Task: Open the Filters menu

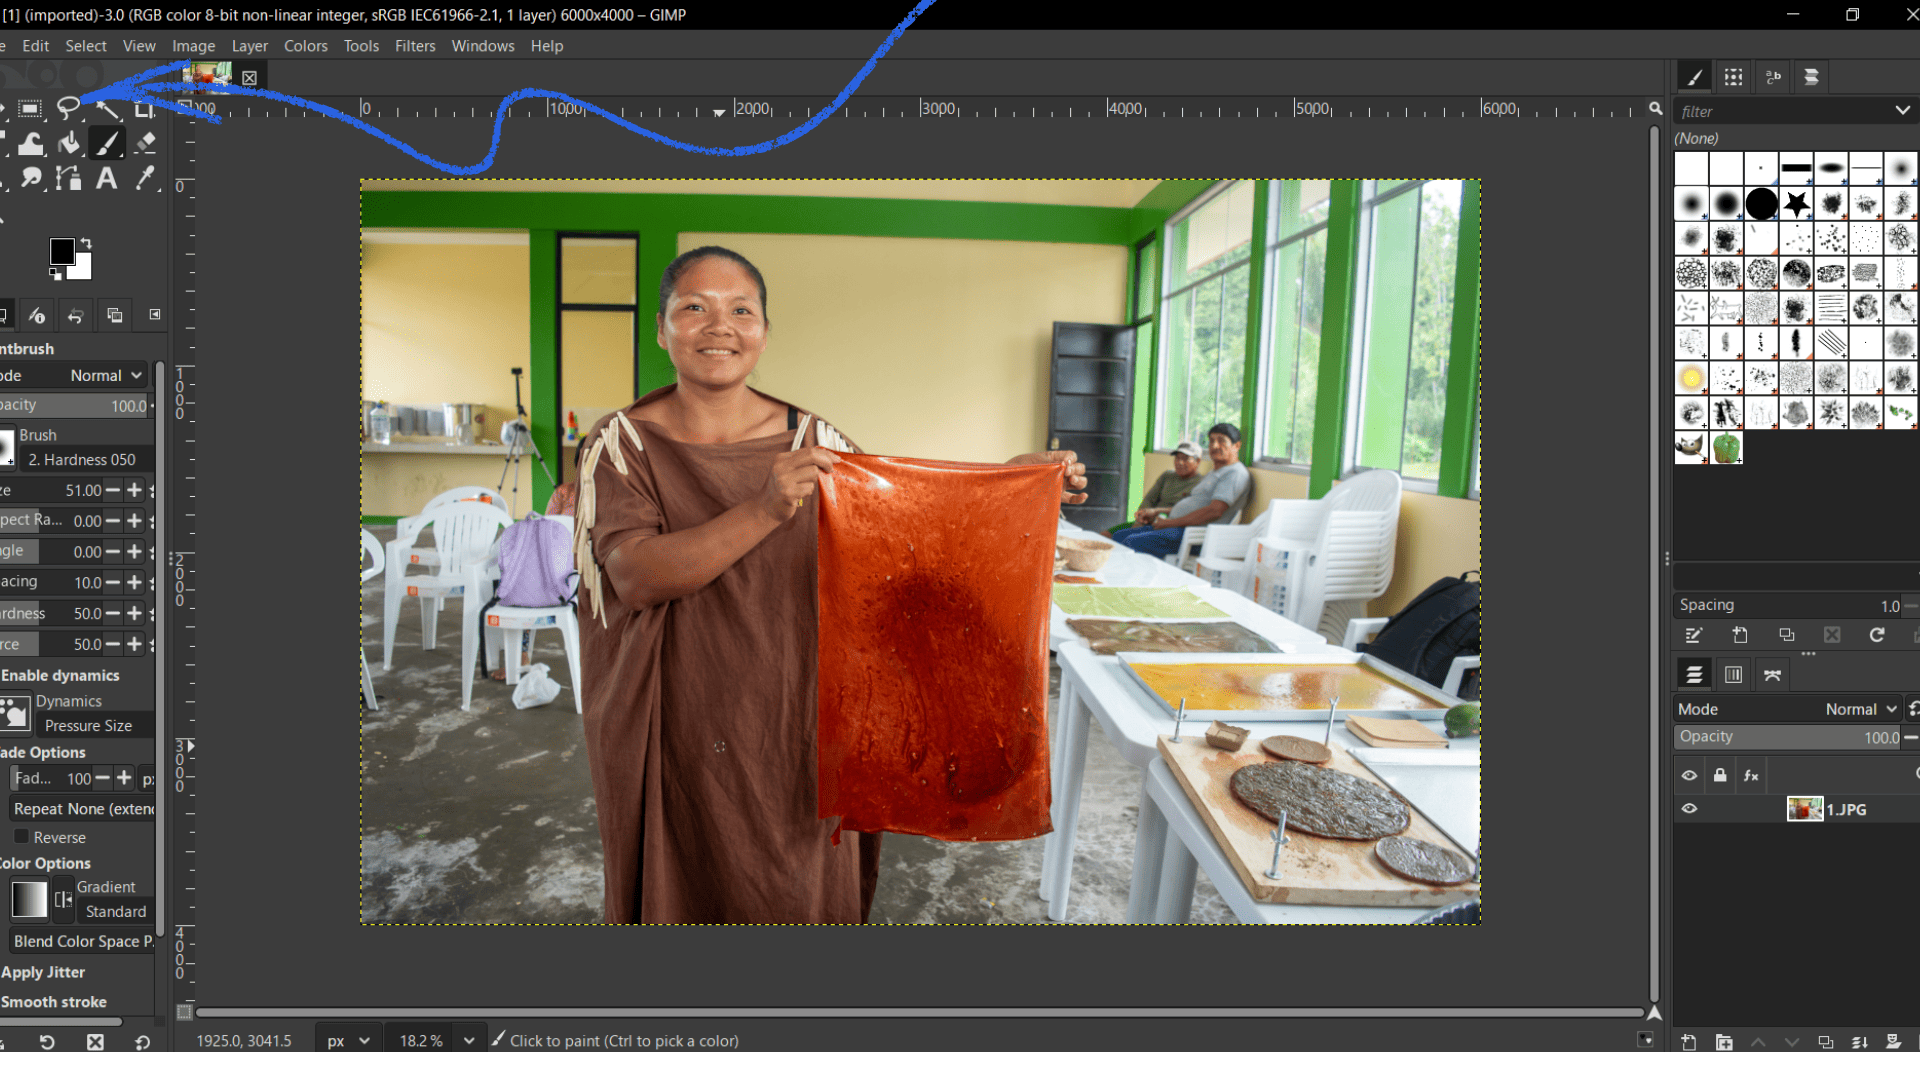Action: coord(415,46)
